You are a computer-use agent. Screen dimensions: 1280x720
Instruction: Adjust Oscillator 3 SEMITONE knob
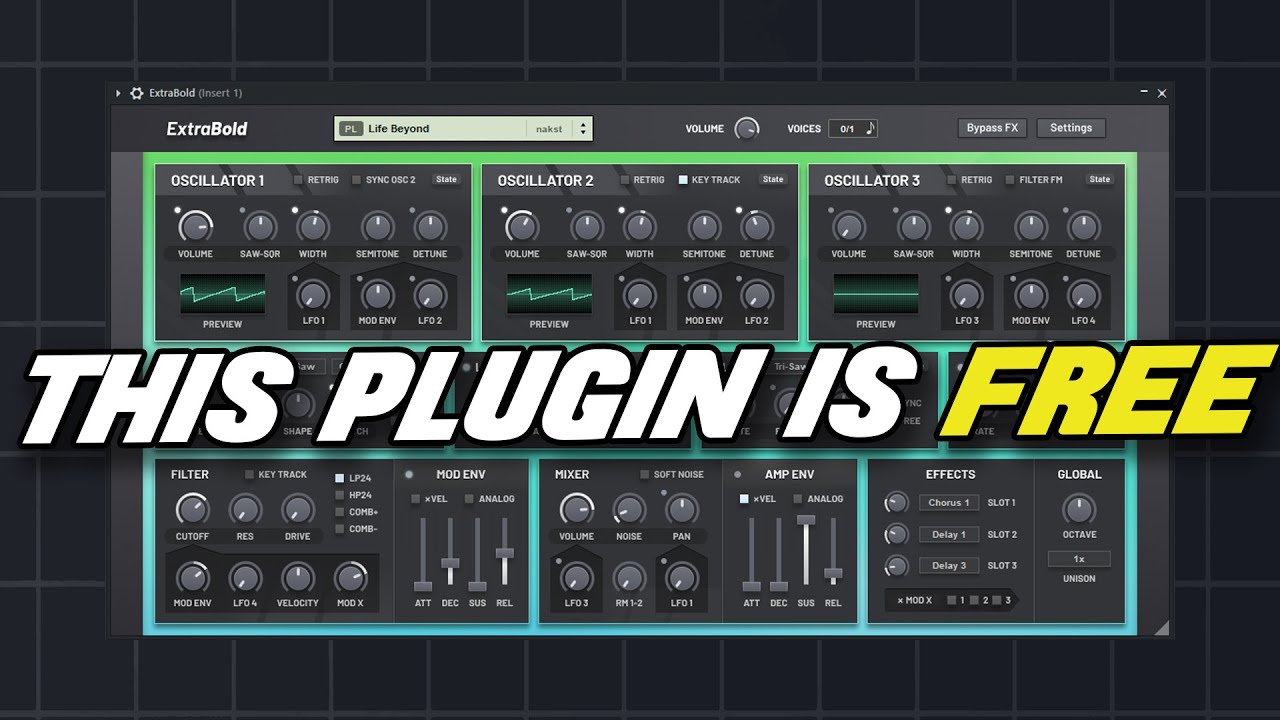(1030, 227)
